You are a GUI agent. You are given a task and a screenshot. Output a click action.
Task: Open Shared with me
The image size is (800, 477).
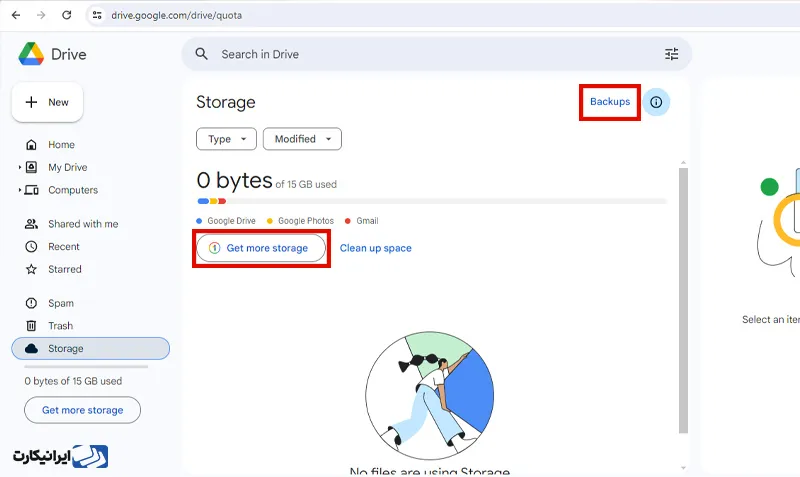pyautogui.click(x=83, y=224)
